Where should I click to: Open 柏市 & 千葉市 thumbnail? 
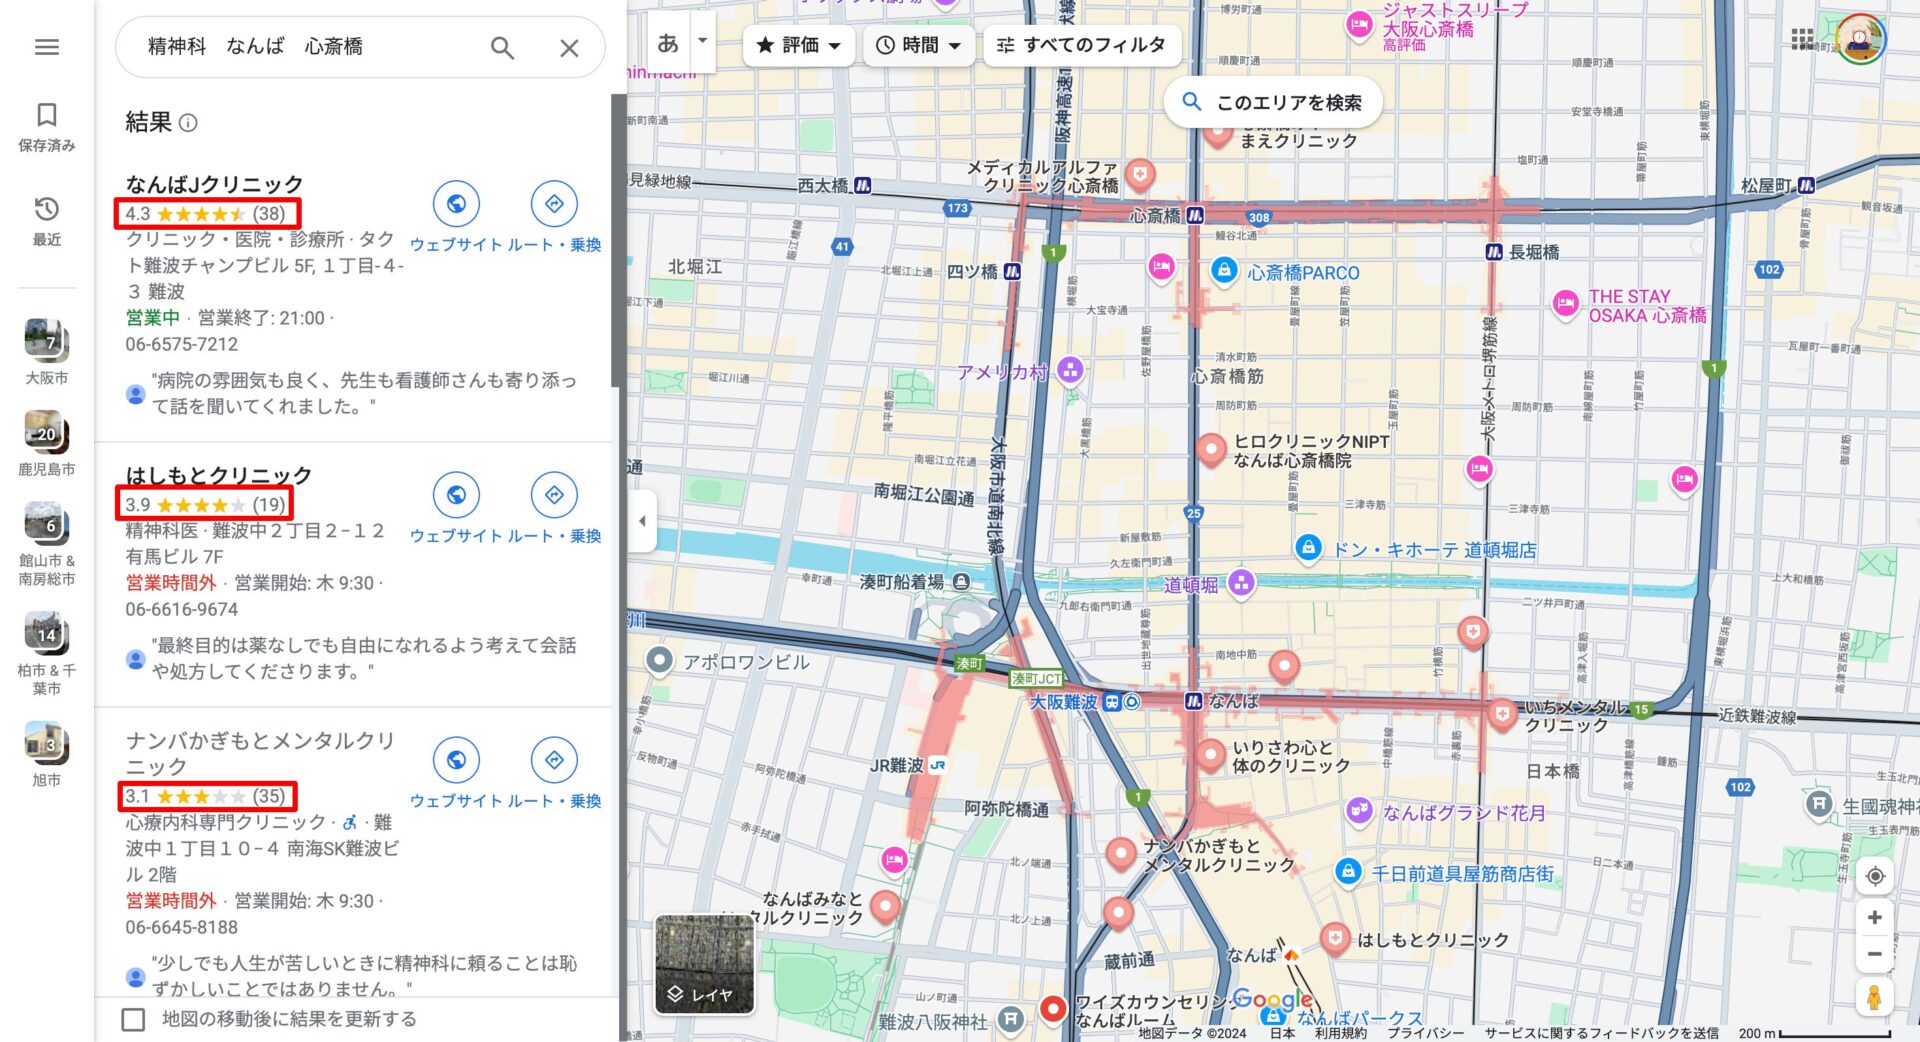[46, 653]
